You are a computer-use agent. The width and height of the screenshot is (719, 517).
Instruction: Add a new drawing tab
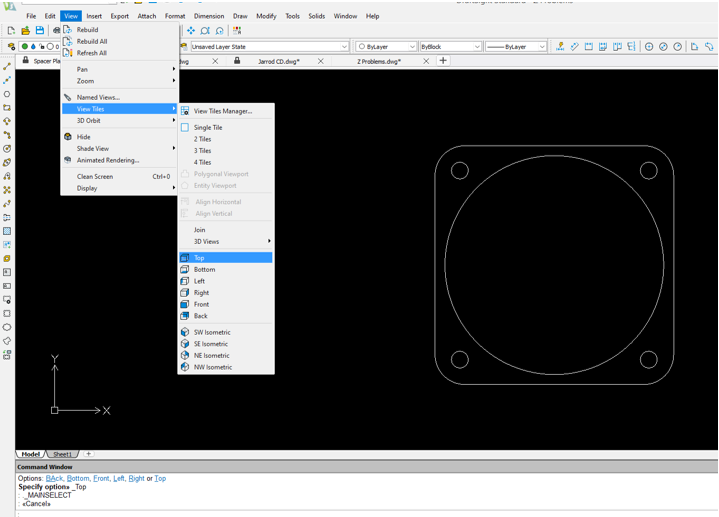coord(443,61)
